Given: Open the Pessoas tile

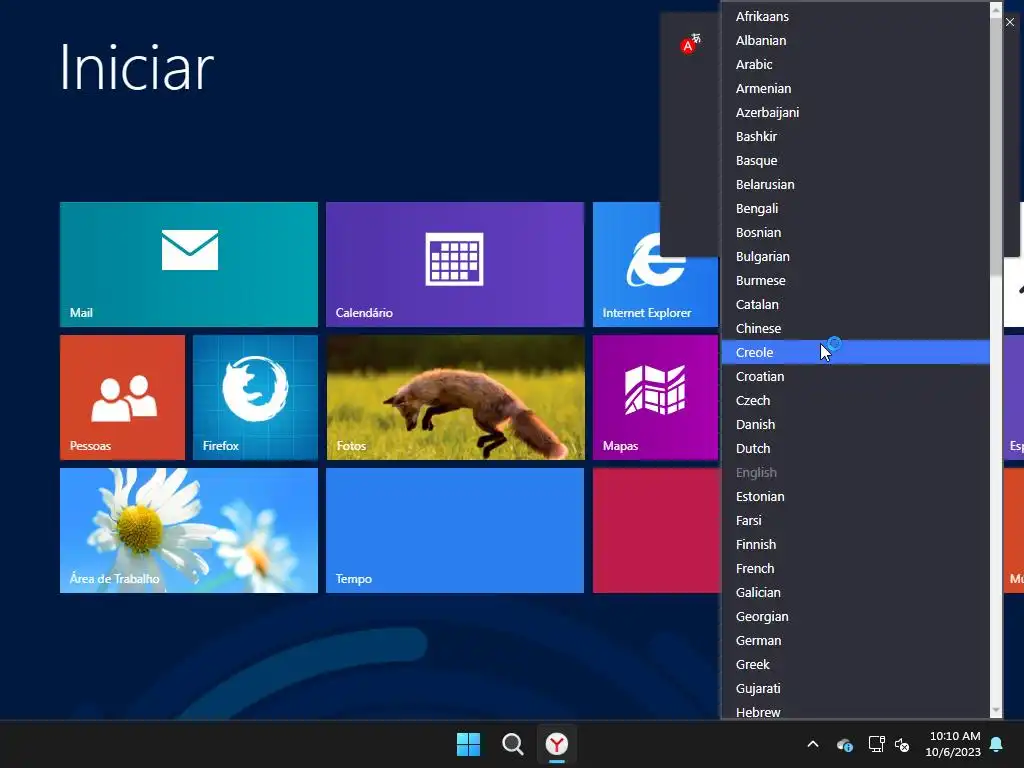Looking at the screenshot, I should pyautogui.click(x=122, y=398).
